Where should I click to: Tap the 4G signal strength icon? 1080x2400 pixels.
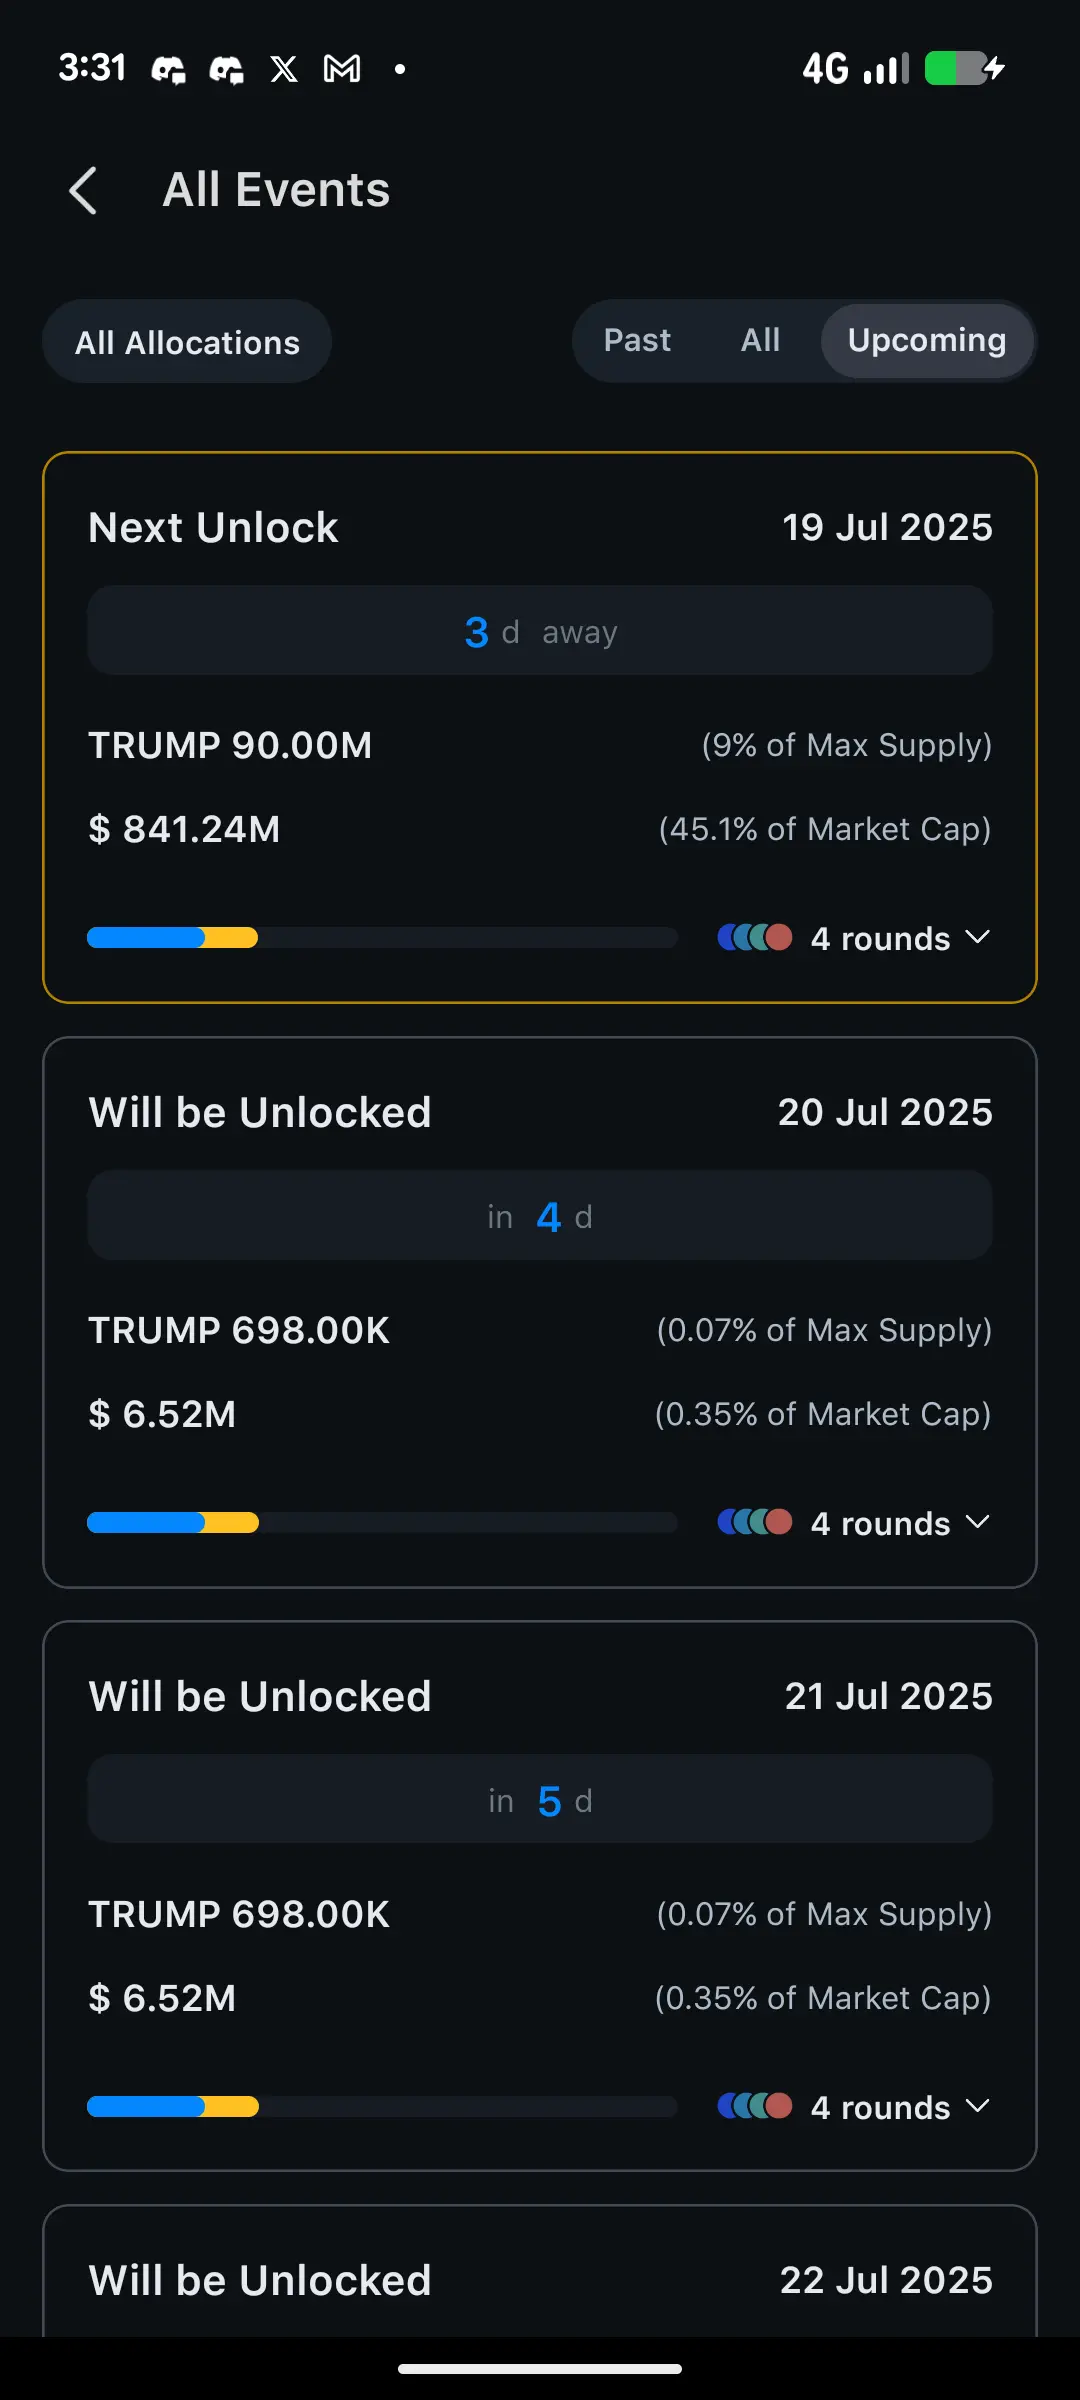coord(856,69)
